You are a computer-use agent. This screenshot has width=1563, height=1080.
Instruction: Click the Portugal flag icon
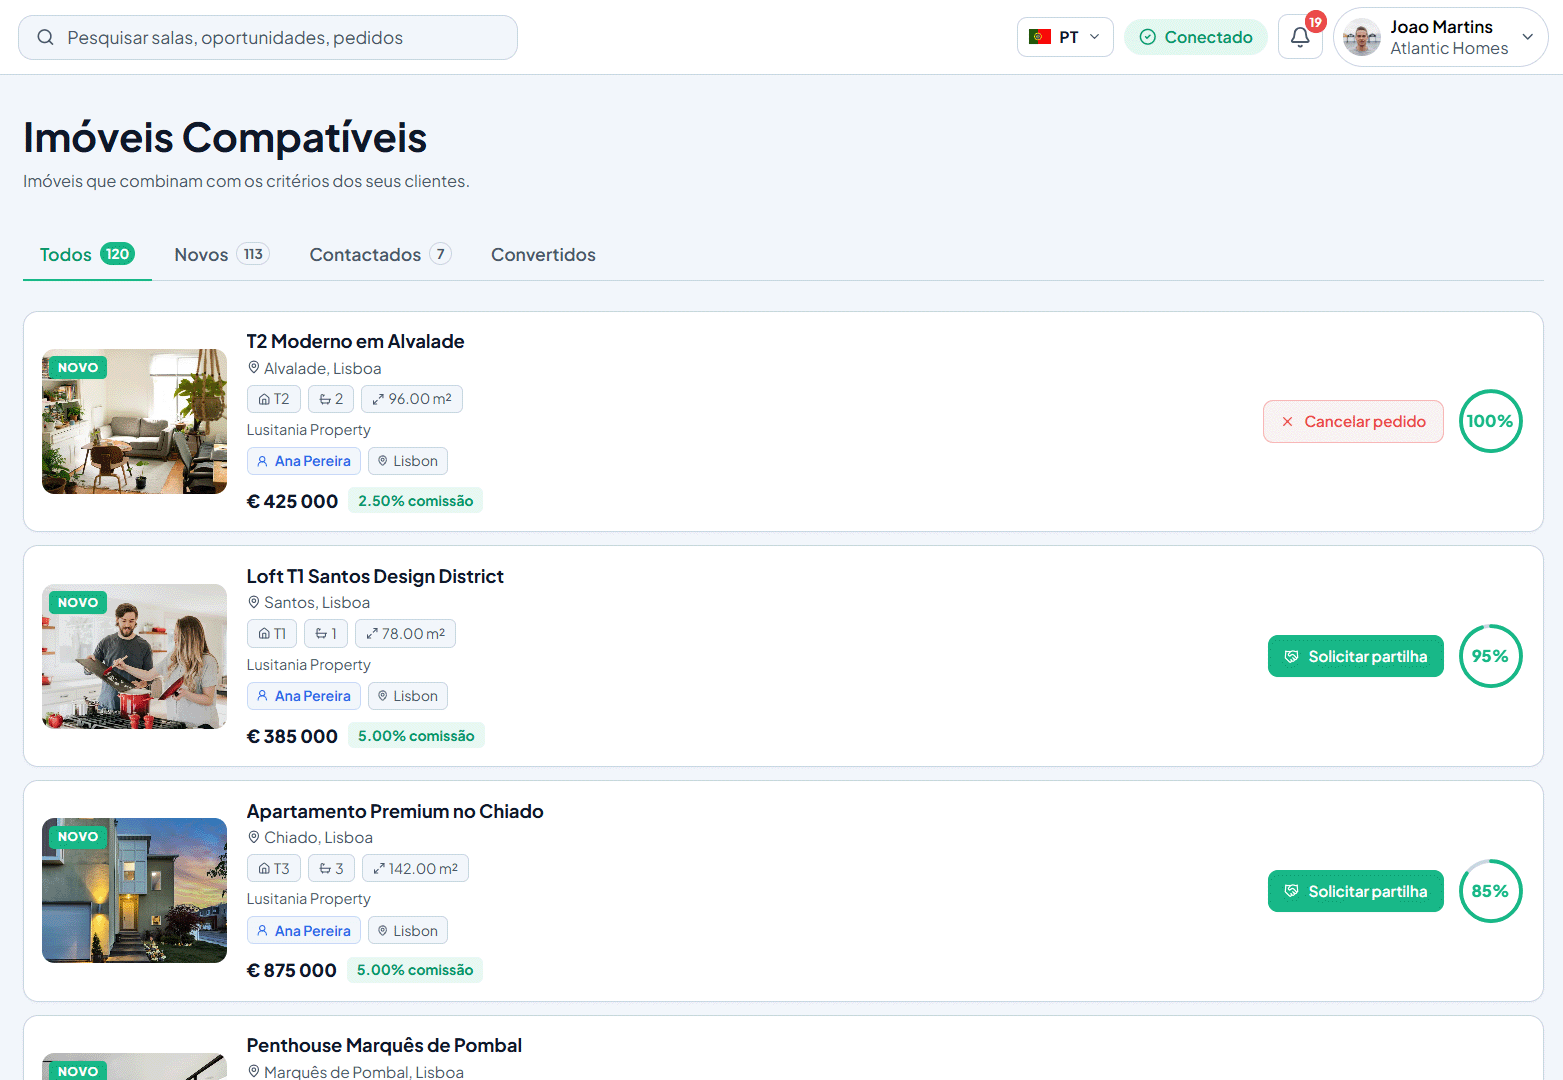(x=1040, y=37)
